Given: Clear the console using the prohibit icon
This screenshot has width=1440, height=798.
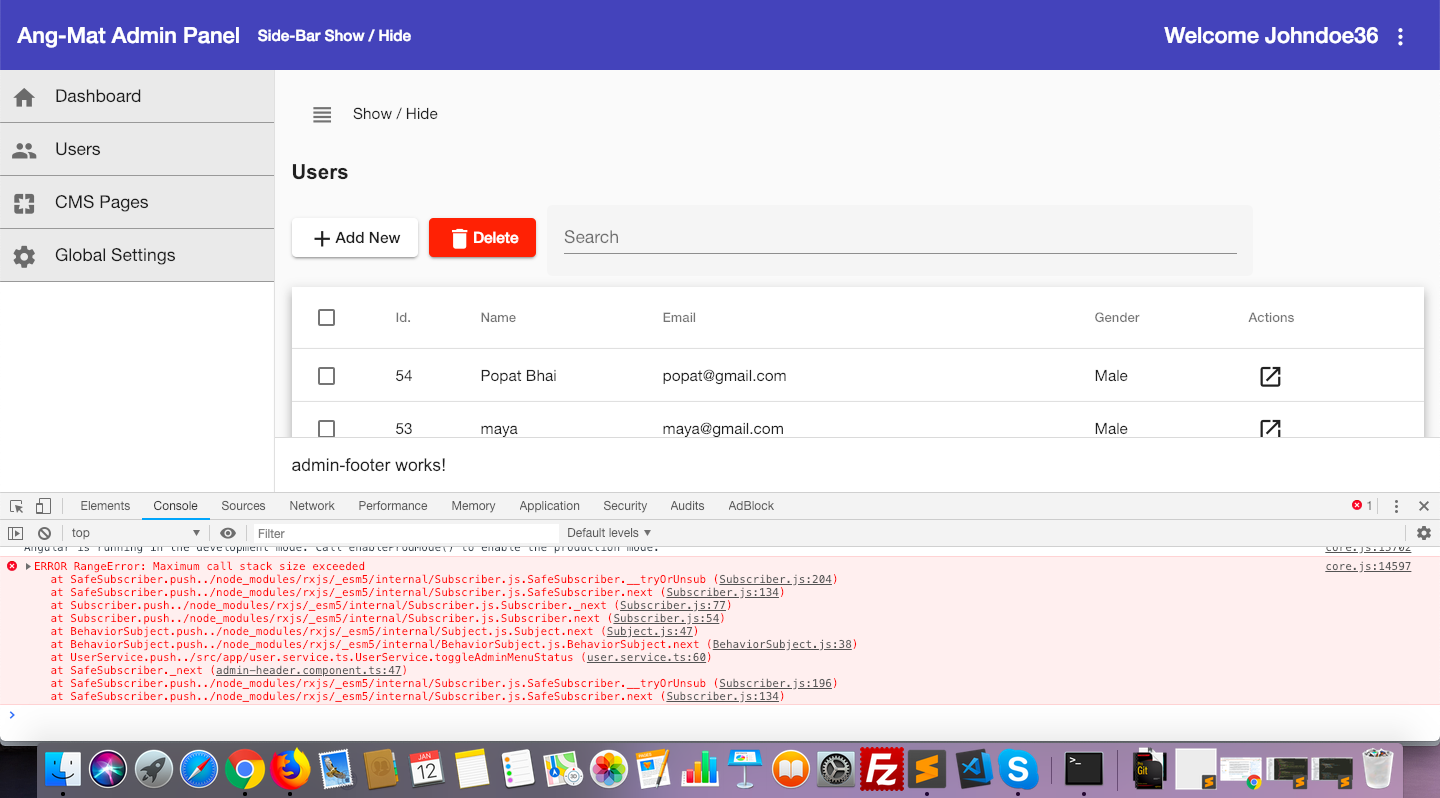Looking at the screenshot, I should [x=44, y=533].
